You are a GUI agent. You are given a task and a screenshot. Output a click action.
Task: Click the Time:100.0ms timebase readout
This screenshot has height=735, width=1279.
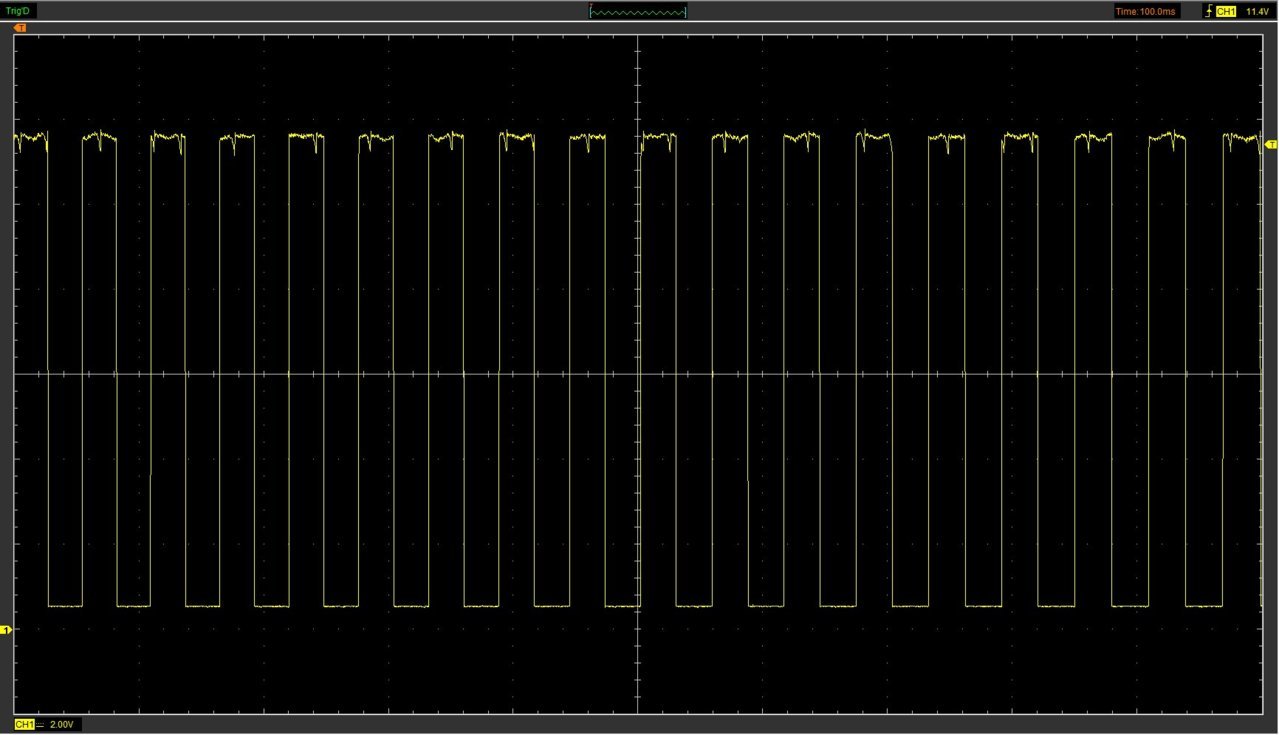pos(1146,11)
